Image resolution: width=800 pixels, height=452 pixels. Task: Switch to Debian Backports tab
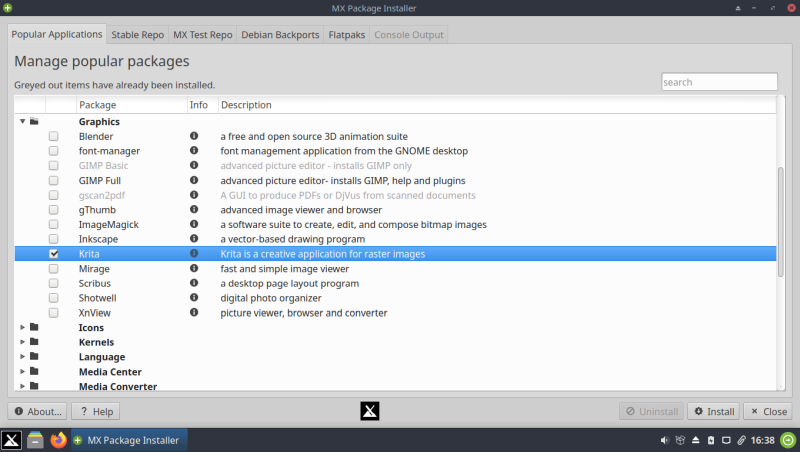pos(280,35)
